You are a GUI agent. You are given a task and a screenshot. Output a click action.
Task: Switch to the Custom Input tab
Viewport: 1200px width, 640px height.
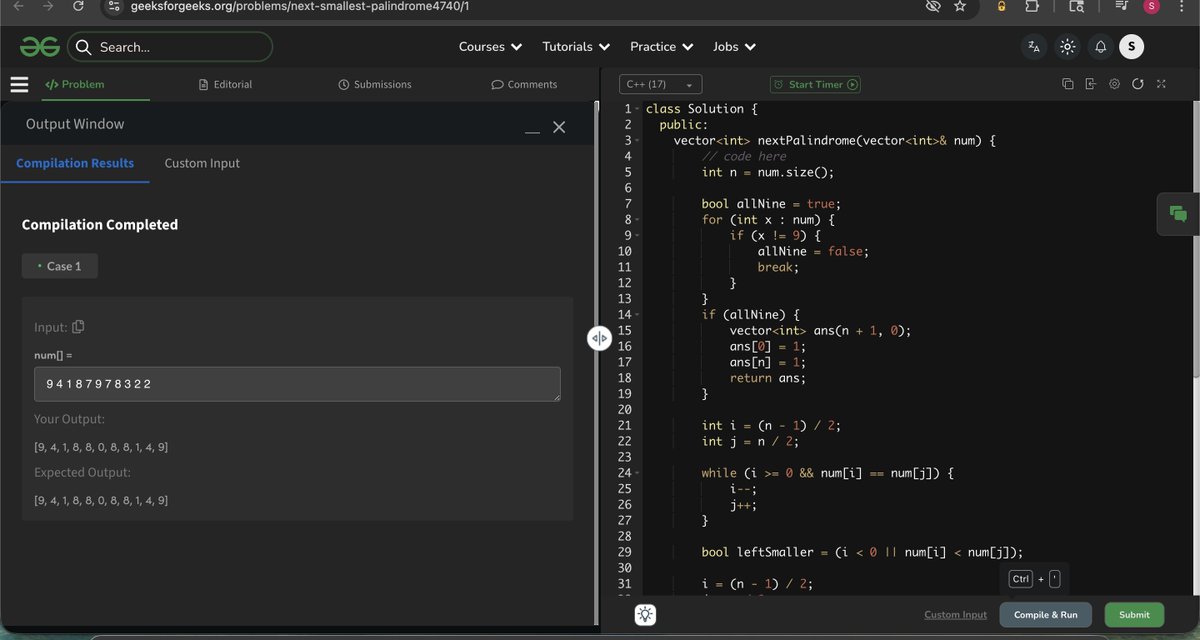coord(202,163)
